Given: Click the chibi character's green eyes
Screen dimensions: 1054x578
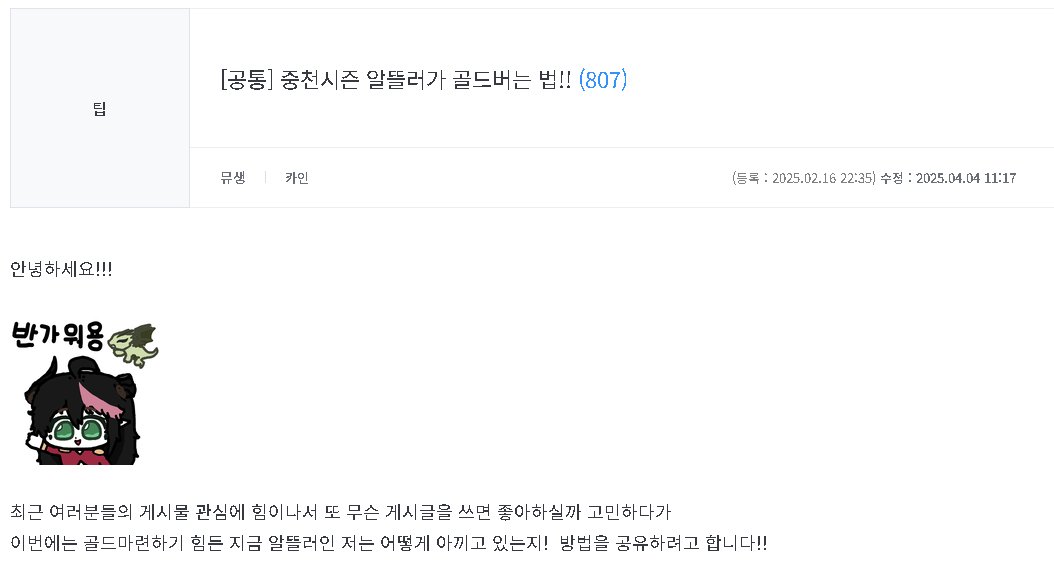Looking at the screenshot, I should tap(78, 432).
